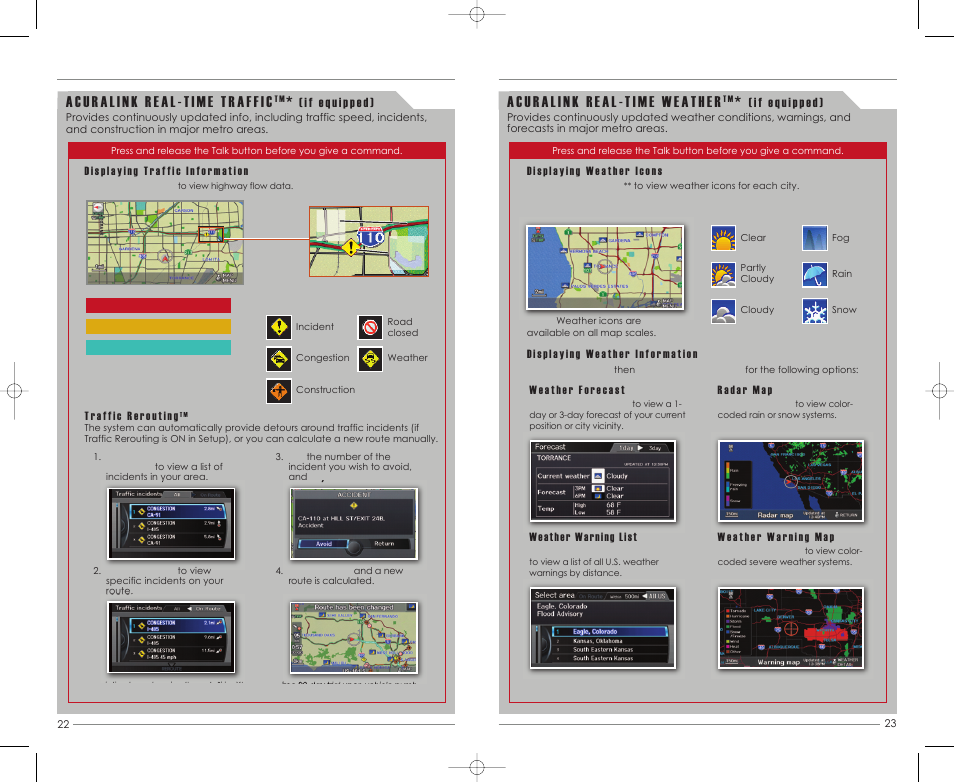Click the yellow traffic flow color bar
The width and height of the screenshot is (954, 782).
coord(158,327)
